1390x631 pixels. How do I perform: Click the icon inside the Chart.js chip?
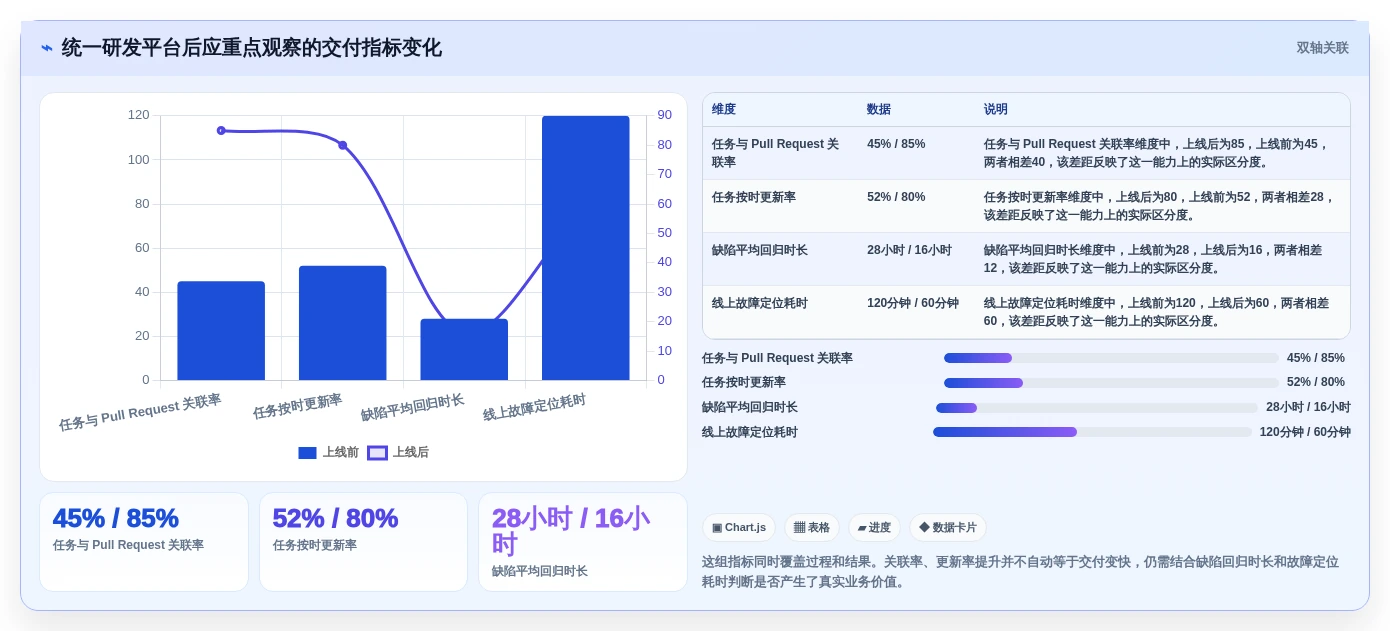(717, 528)
